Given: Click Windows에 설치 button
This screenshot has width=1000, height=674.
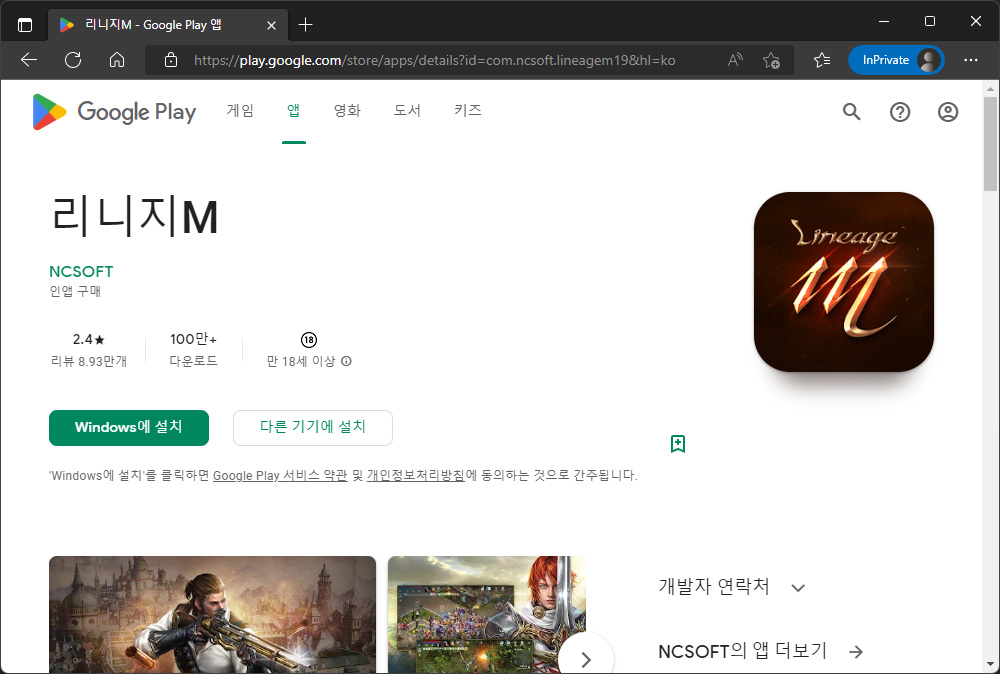Looking at the screenshot, I should tap(129, 427).
